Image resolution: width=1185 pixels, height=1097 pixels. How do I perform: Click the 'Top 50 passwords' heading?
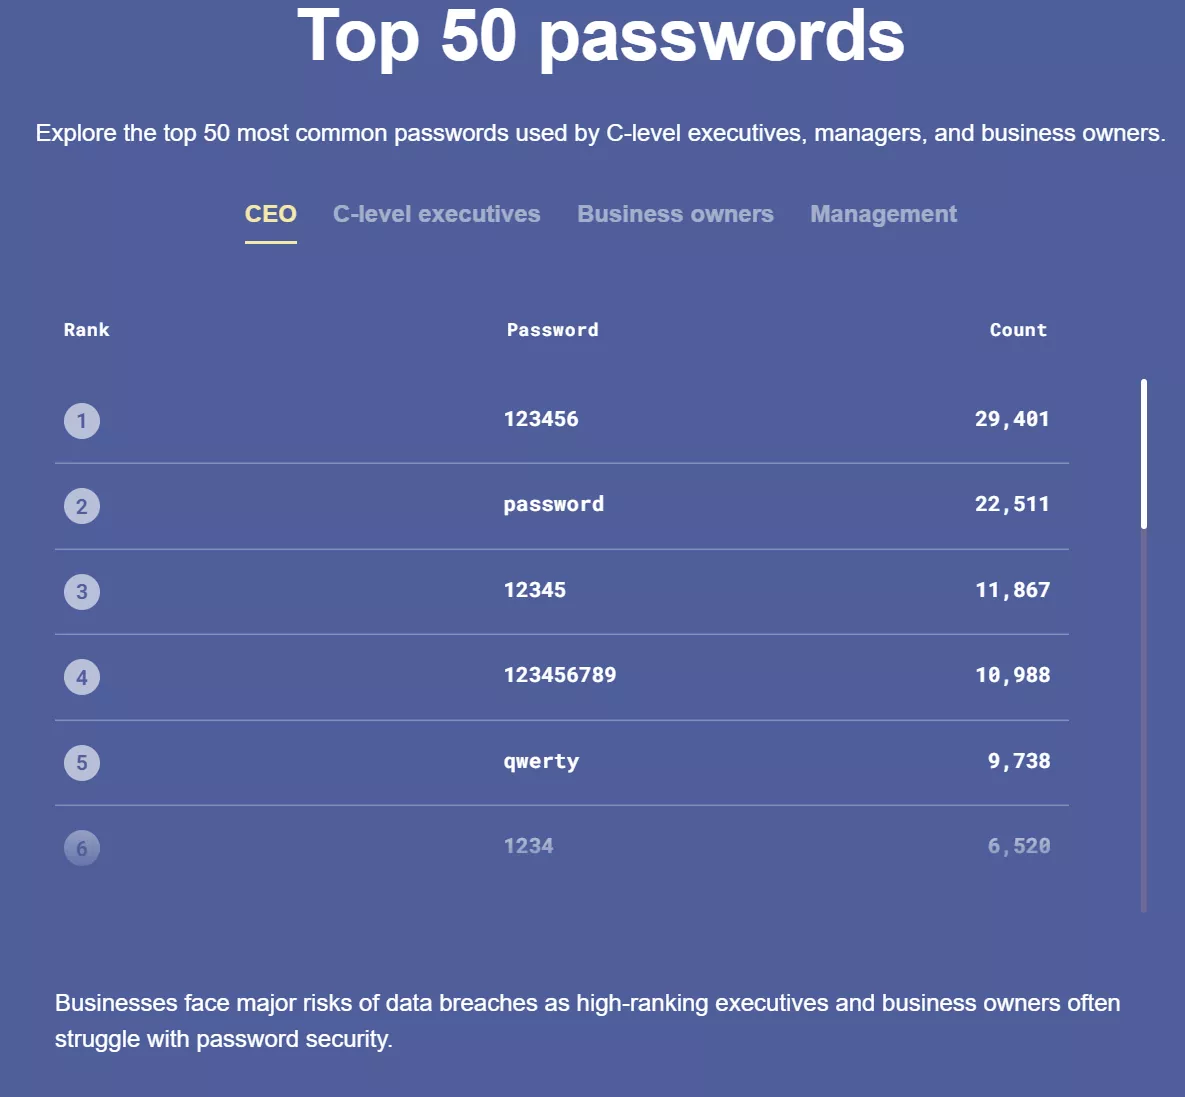600,36
